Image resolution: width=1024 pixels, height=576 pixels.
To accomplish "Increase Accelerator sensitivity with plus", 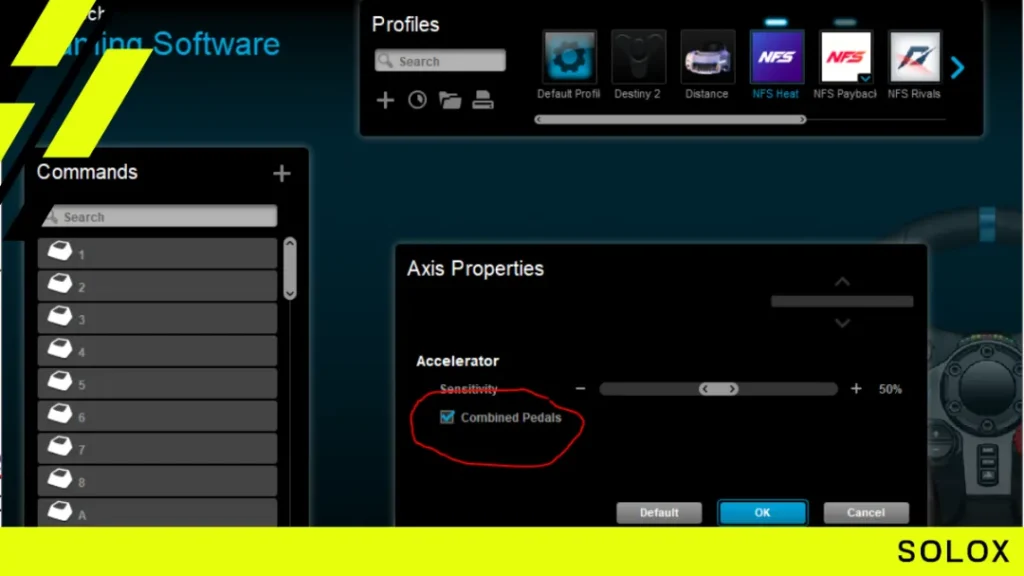I will [856, 389].
